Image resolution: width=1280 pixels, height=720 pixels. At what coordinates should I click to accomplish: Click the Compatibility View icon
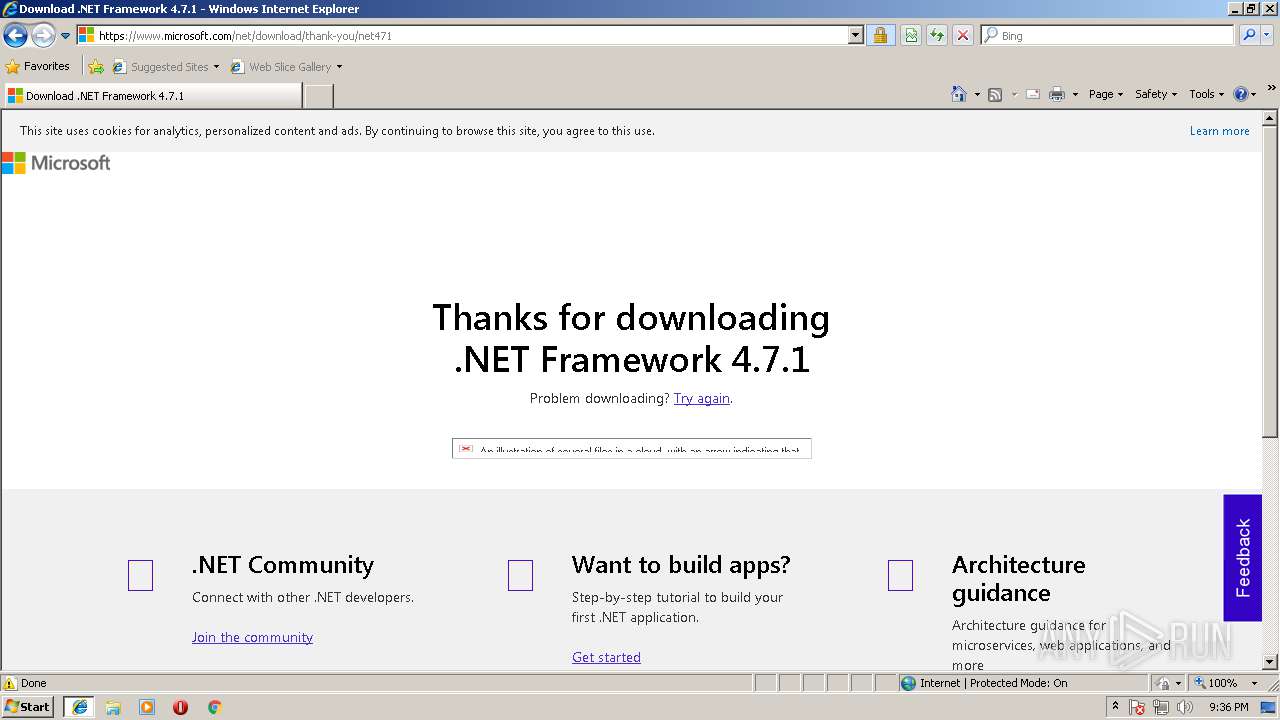(x=911, y=35)
